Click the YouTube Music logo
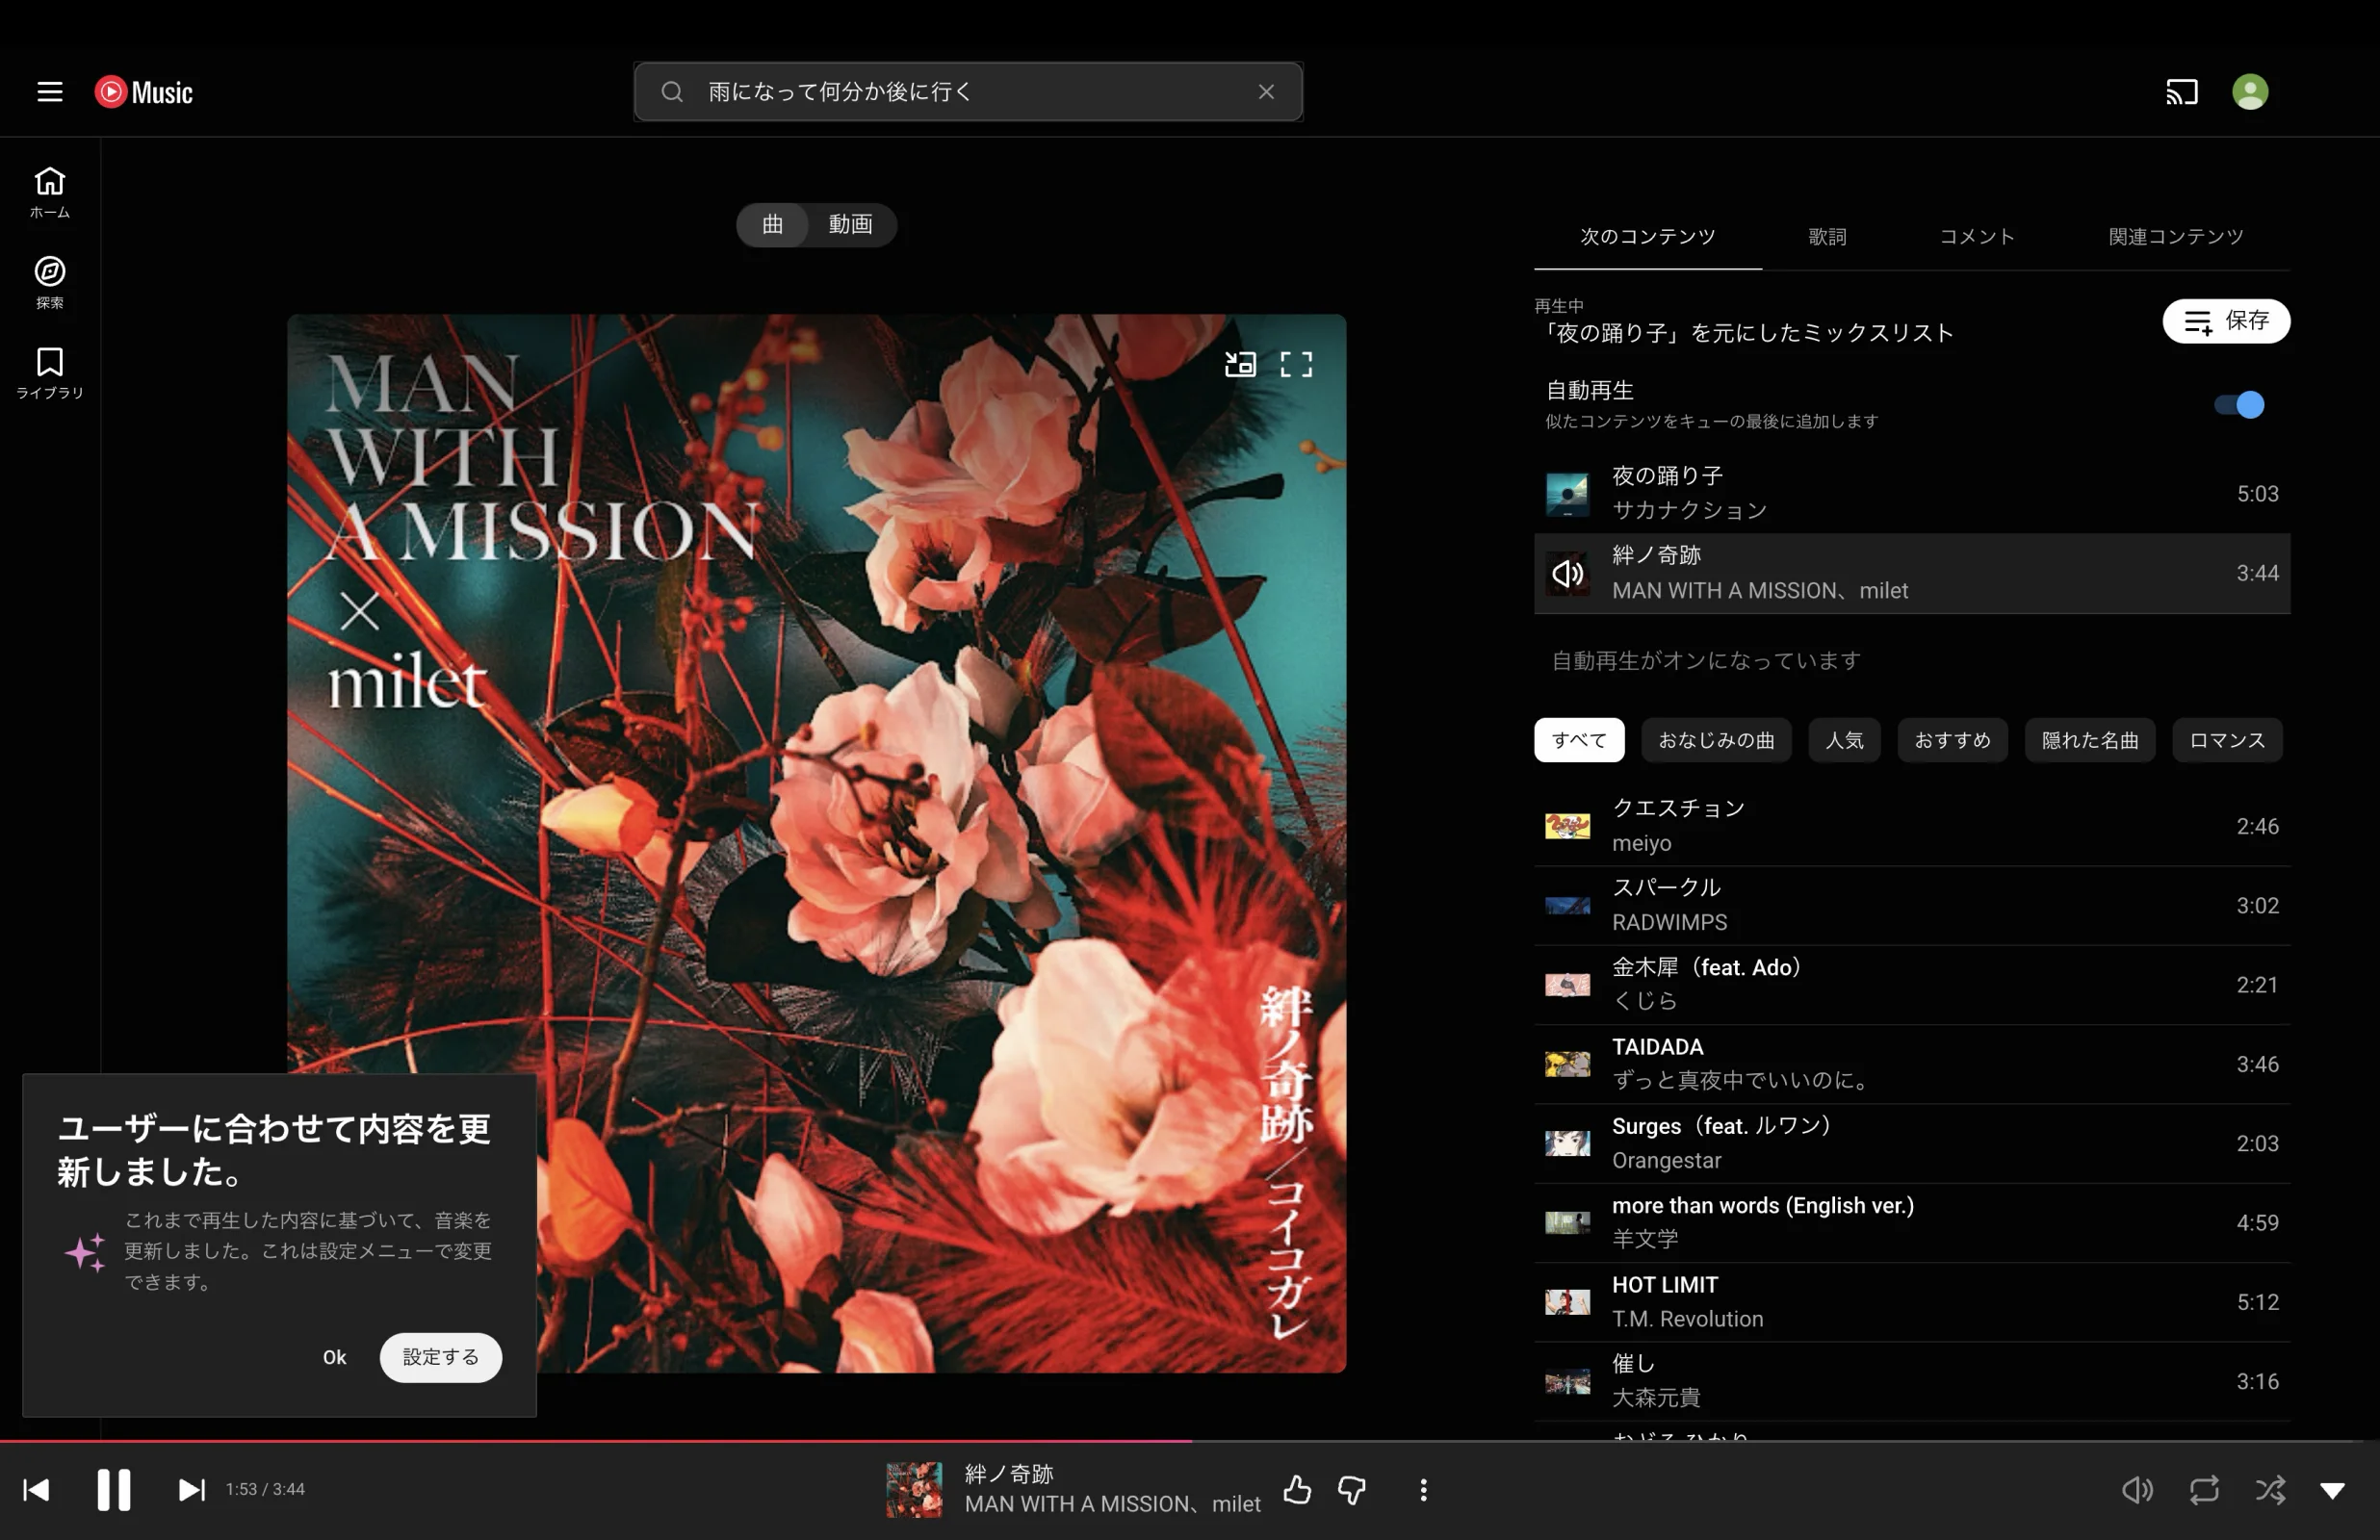The width and height of the screenshot is (2380, 1540). 144,92
